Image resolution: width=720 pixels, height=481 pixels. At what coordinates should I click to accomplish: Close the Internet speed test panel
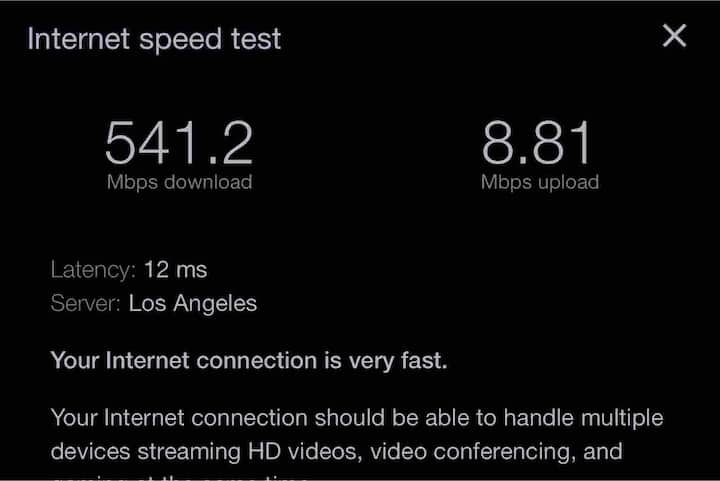(675, 37)
